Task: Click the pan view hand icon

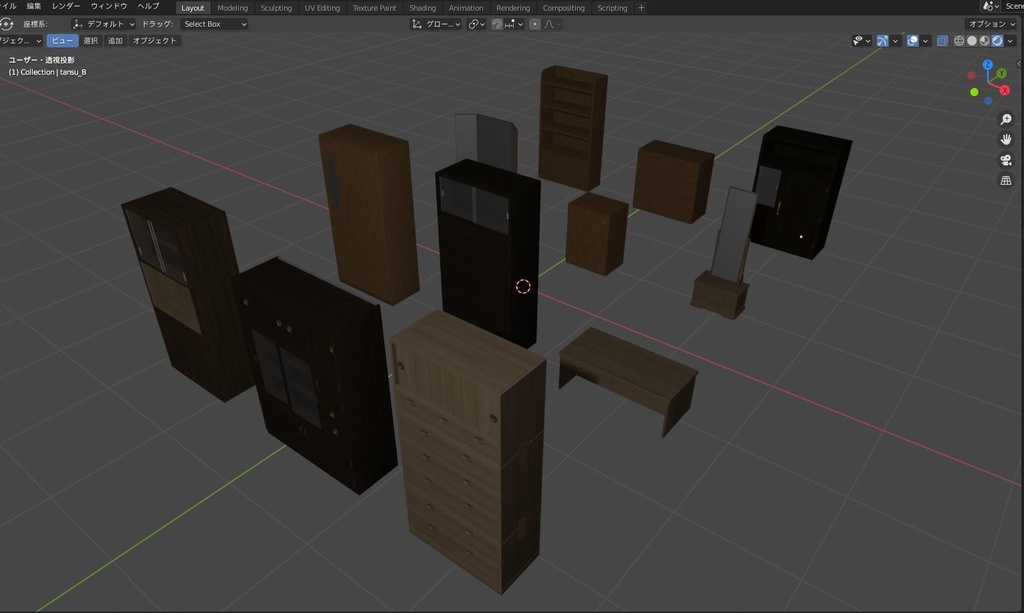Action: [1006, 139]
